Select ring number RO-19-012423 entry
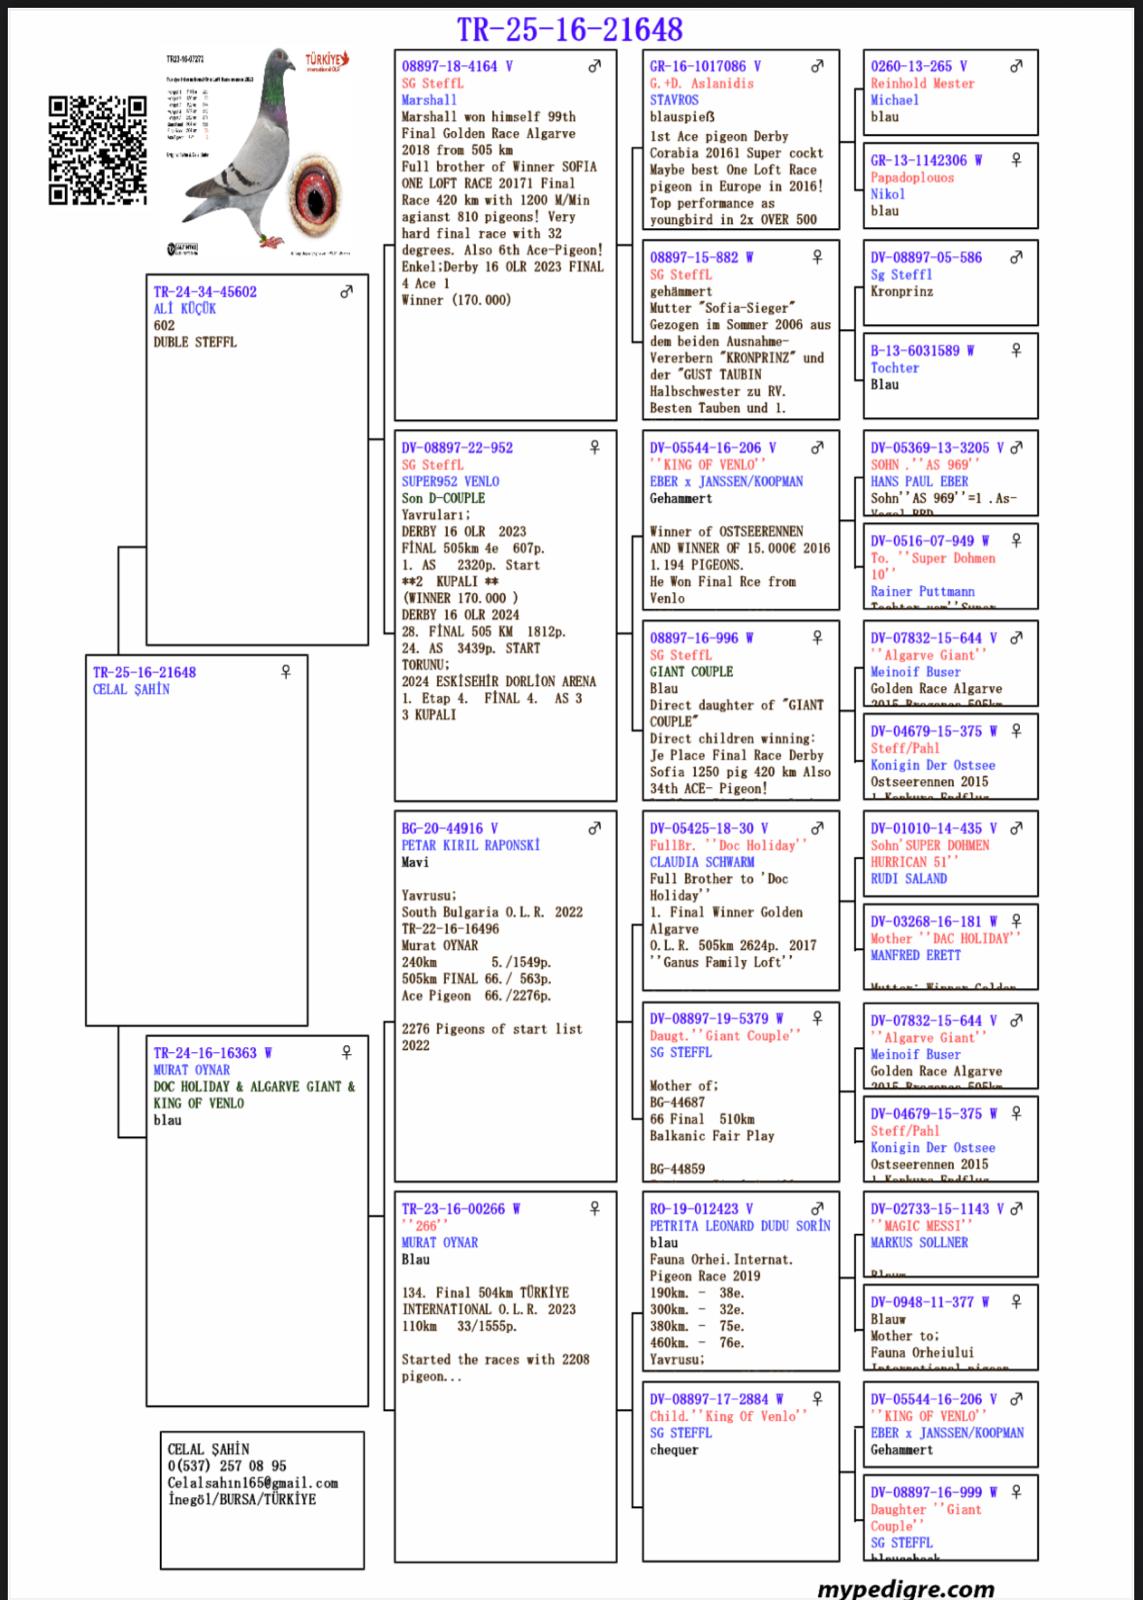 [x=701, y=1208]
